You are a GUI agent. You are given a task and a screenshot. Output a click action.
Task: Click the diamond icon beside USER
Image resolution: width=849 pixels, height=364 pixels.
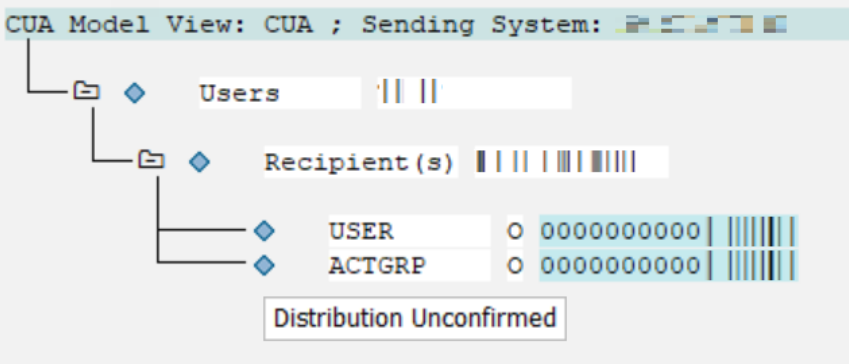coord(264,231)
